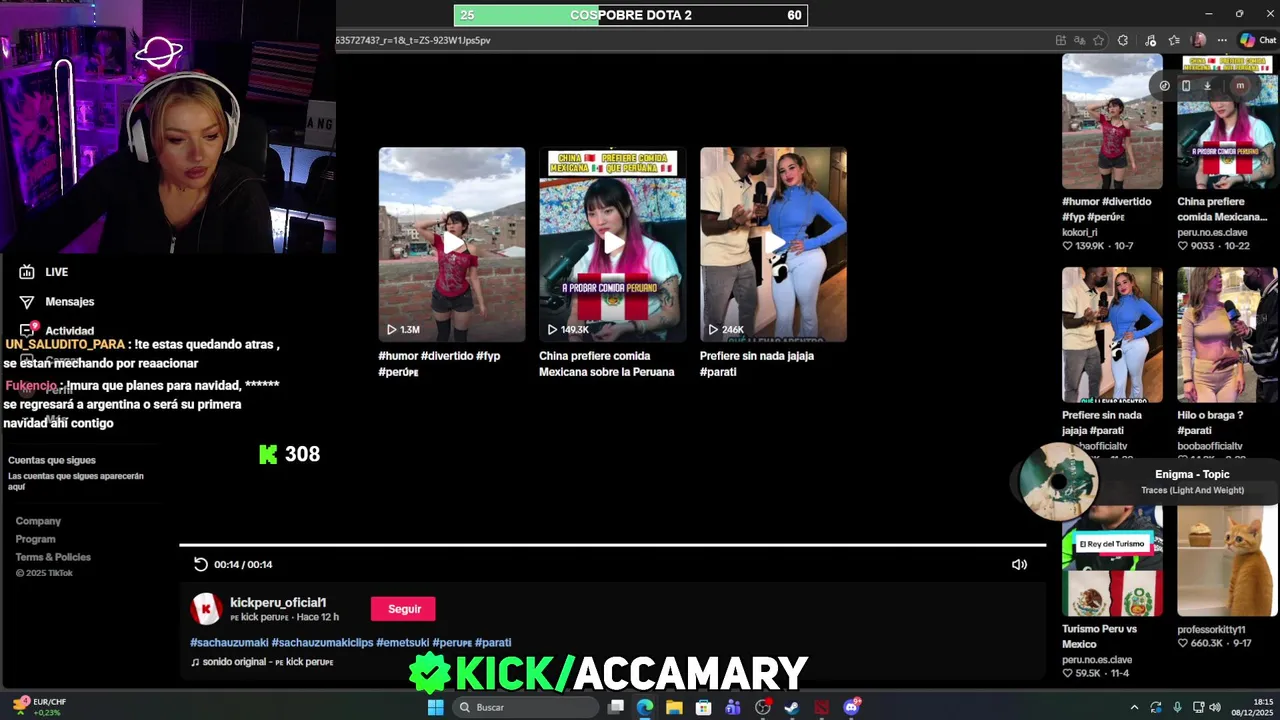Open Steam from the taskbar
Screen dimensions: 1280x720
point(792,707)
